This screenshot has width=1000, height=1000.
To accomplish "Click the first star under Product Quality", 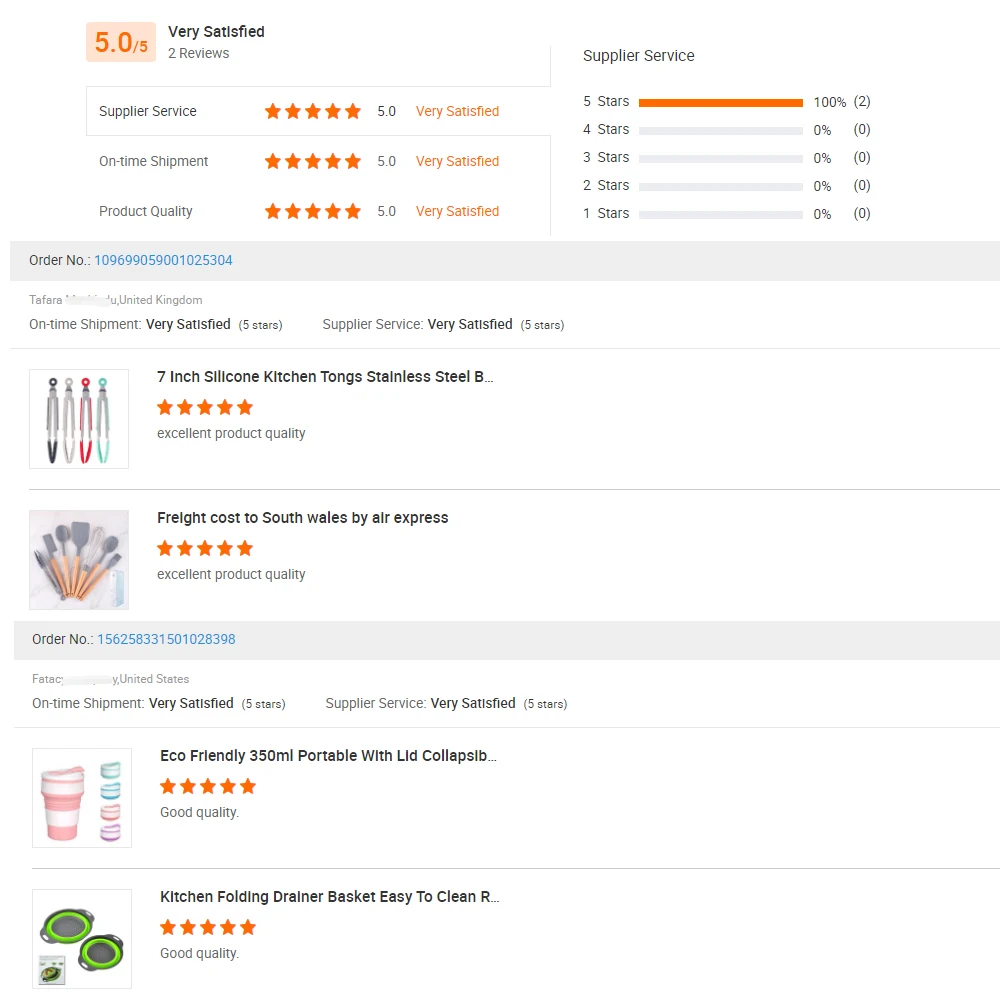I will (x=272, y=211).
